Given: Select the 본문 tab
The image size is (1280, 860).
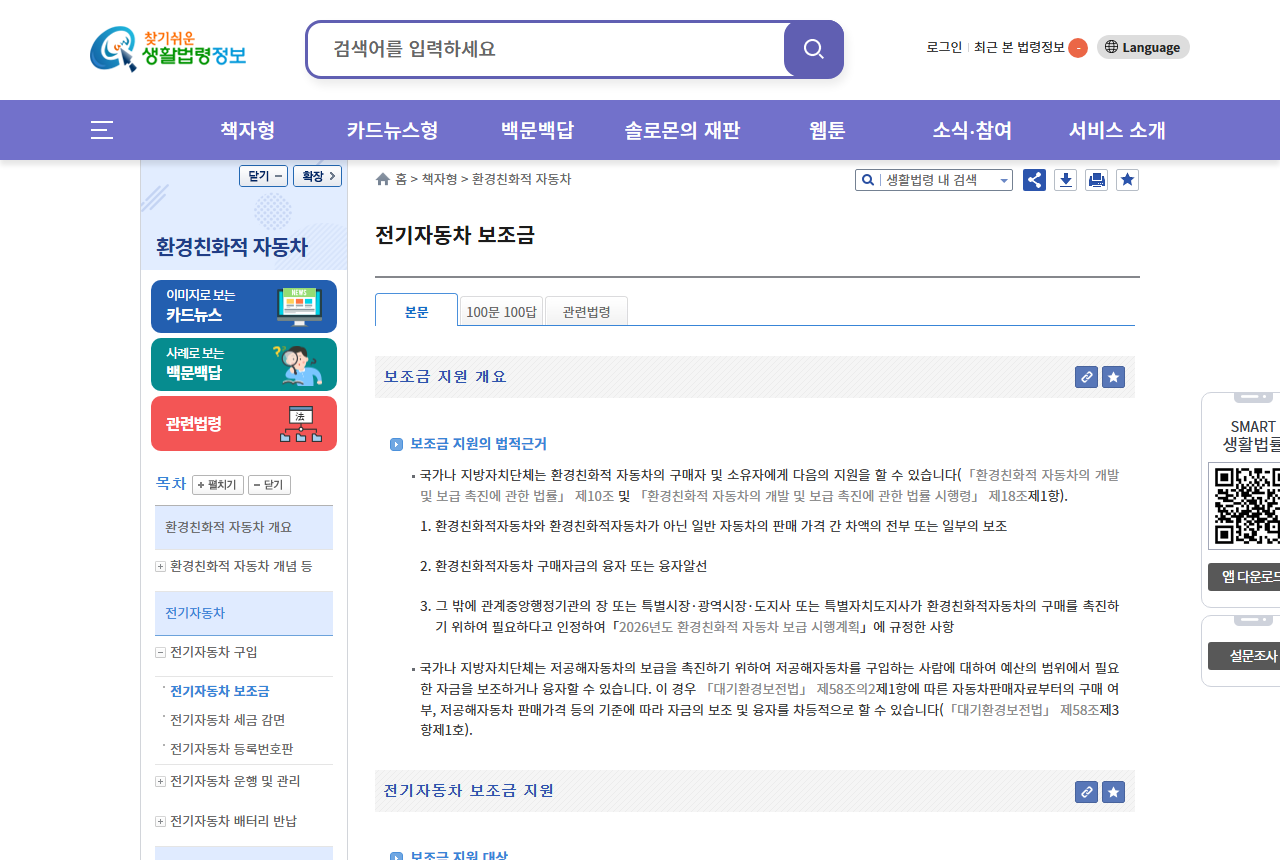Looking at the screenshot, I should tap(416, 310).
